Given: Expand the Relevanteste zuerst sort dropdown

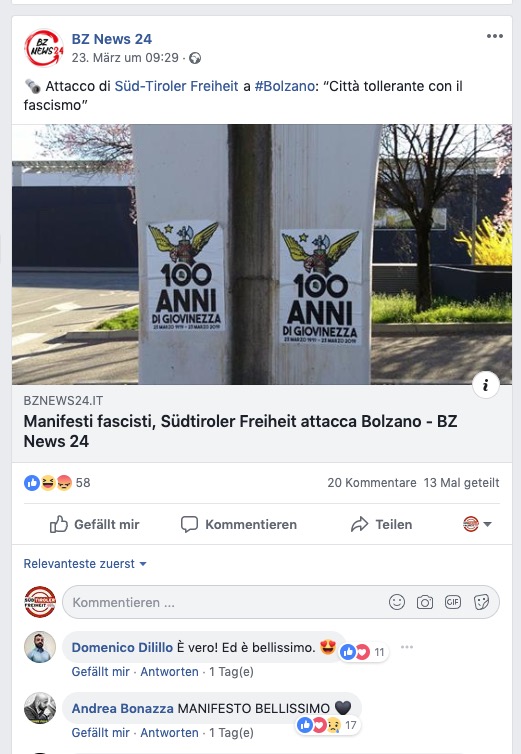Looking at the screenshot, I should 85,564.
